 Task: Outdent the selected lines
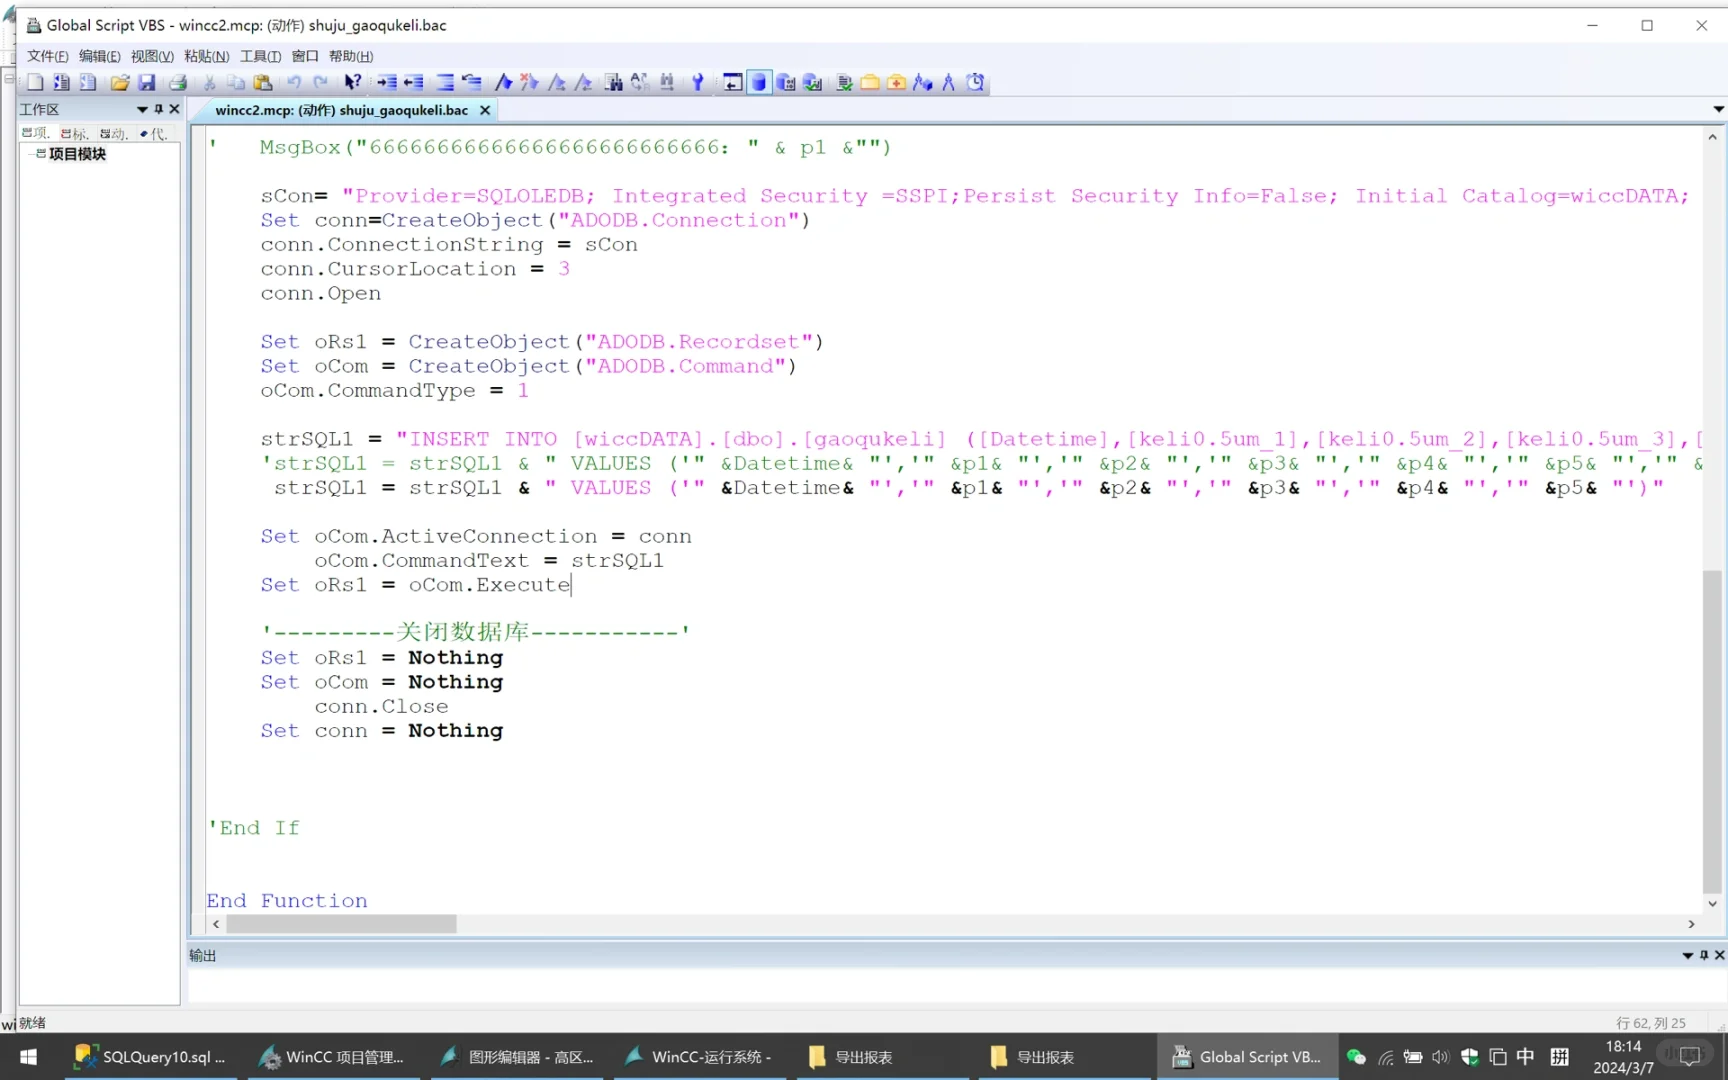point(414,83)
